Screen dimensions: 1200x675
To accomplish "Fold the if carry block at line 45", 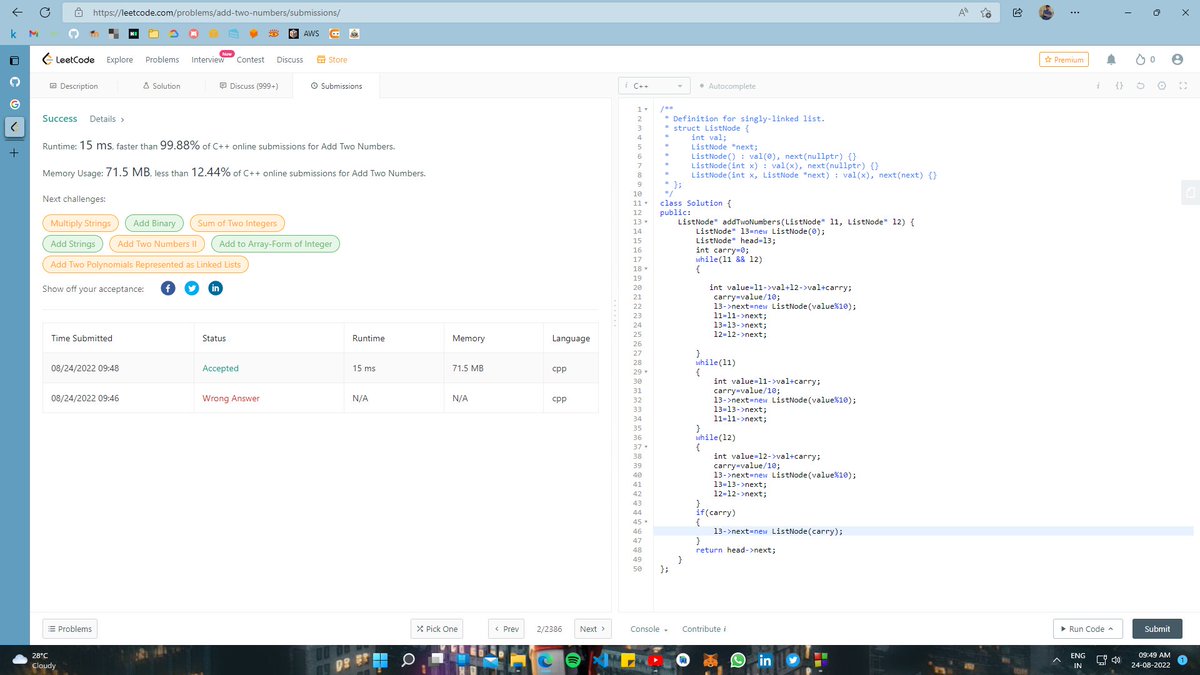I will (645, 522).
